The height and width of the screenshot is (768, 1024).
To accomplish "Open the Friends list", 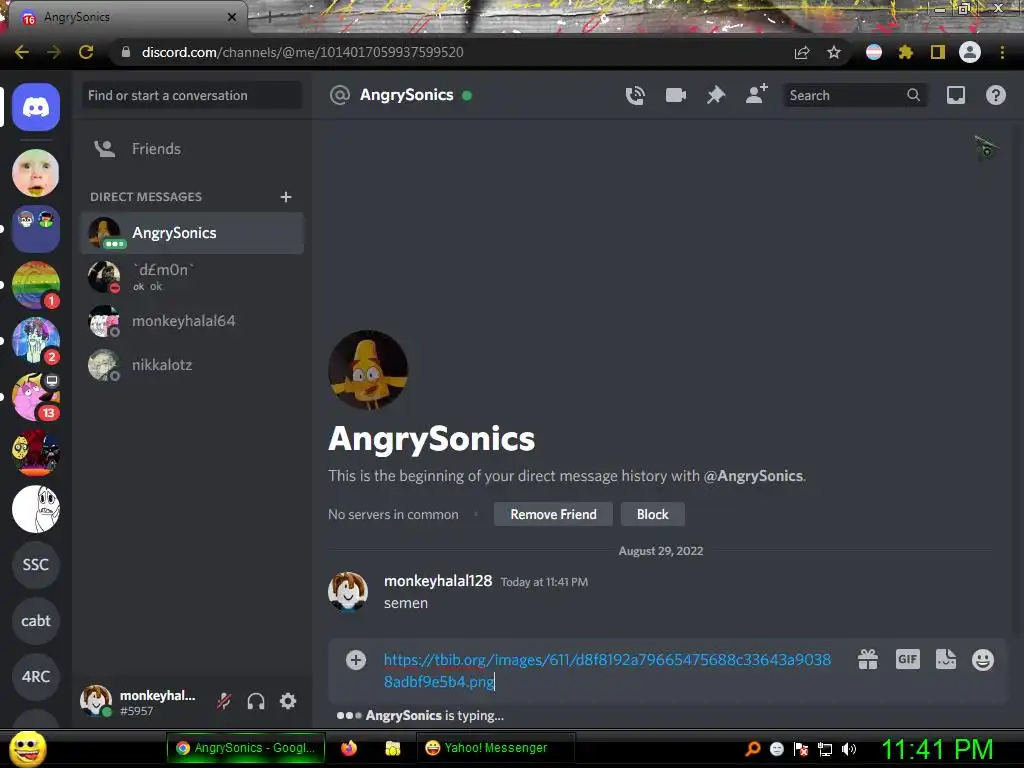I will point(192,149).
